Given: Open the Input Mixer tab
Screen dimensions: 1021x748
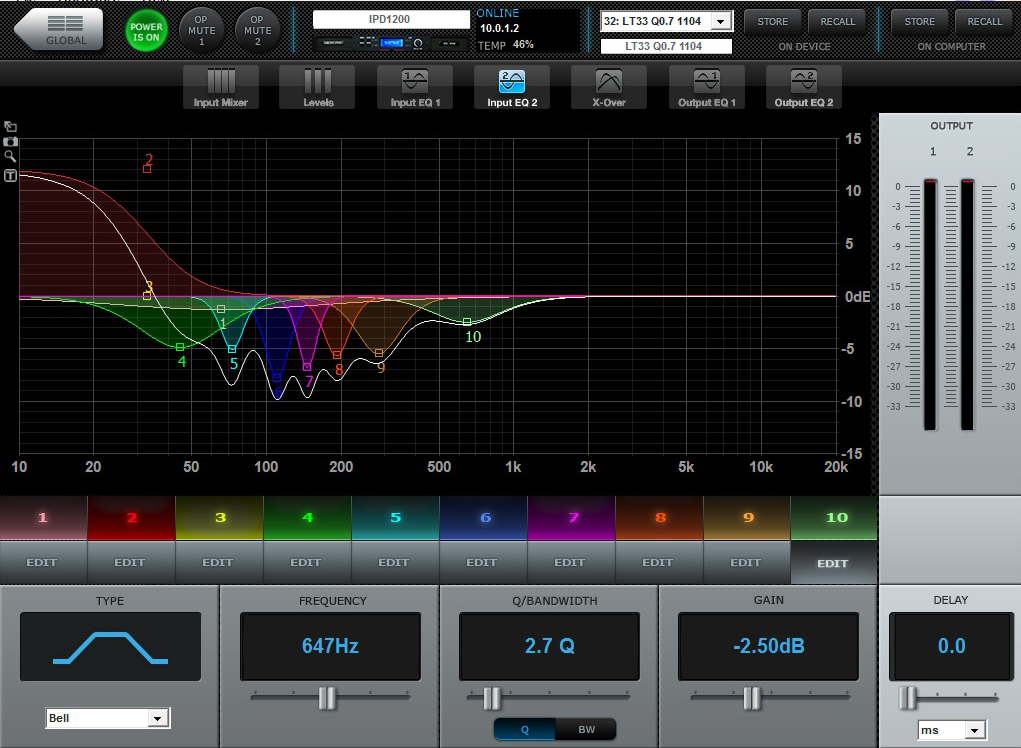Looking at the screenshot, I should pyautogui.click(x=221, y=87).
